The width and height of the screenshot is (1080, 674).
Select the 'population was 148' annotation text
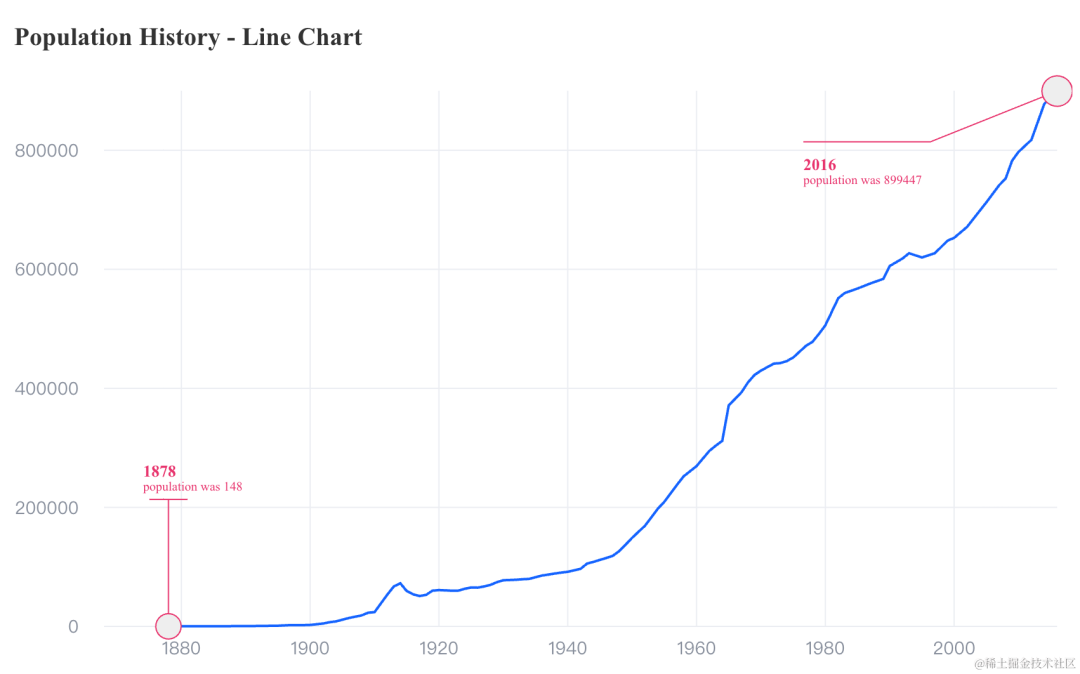click(x=193, y=487)
